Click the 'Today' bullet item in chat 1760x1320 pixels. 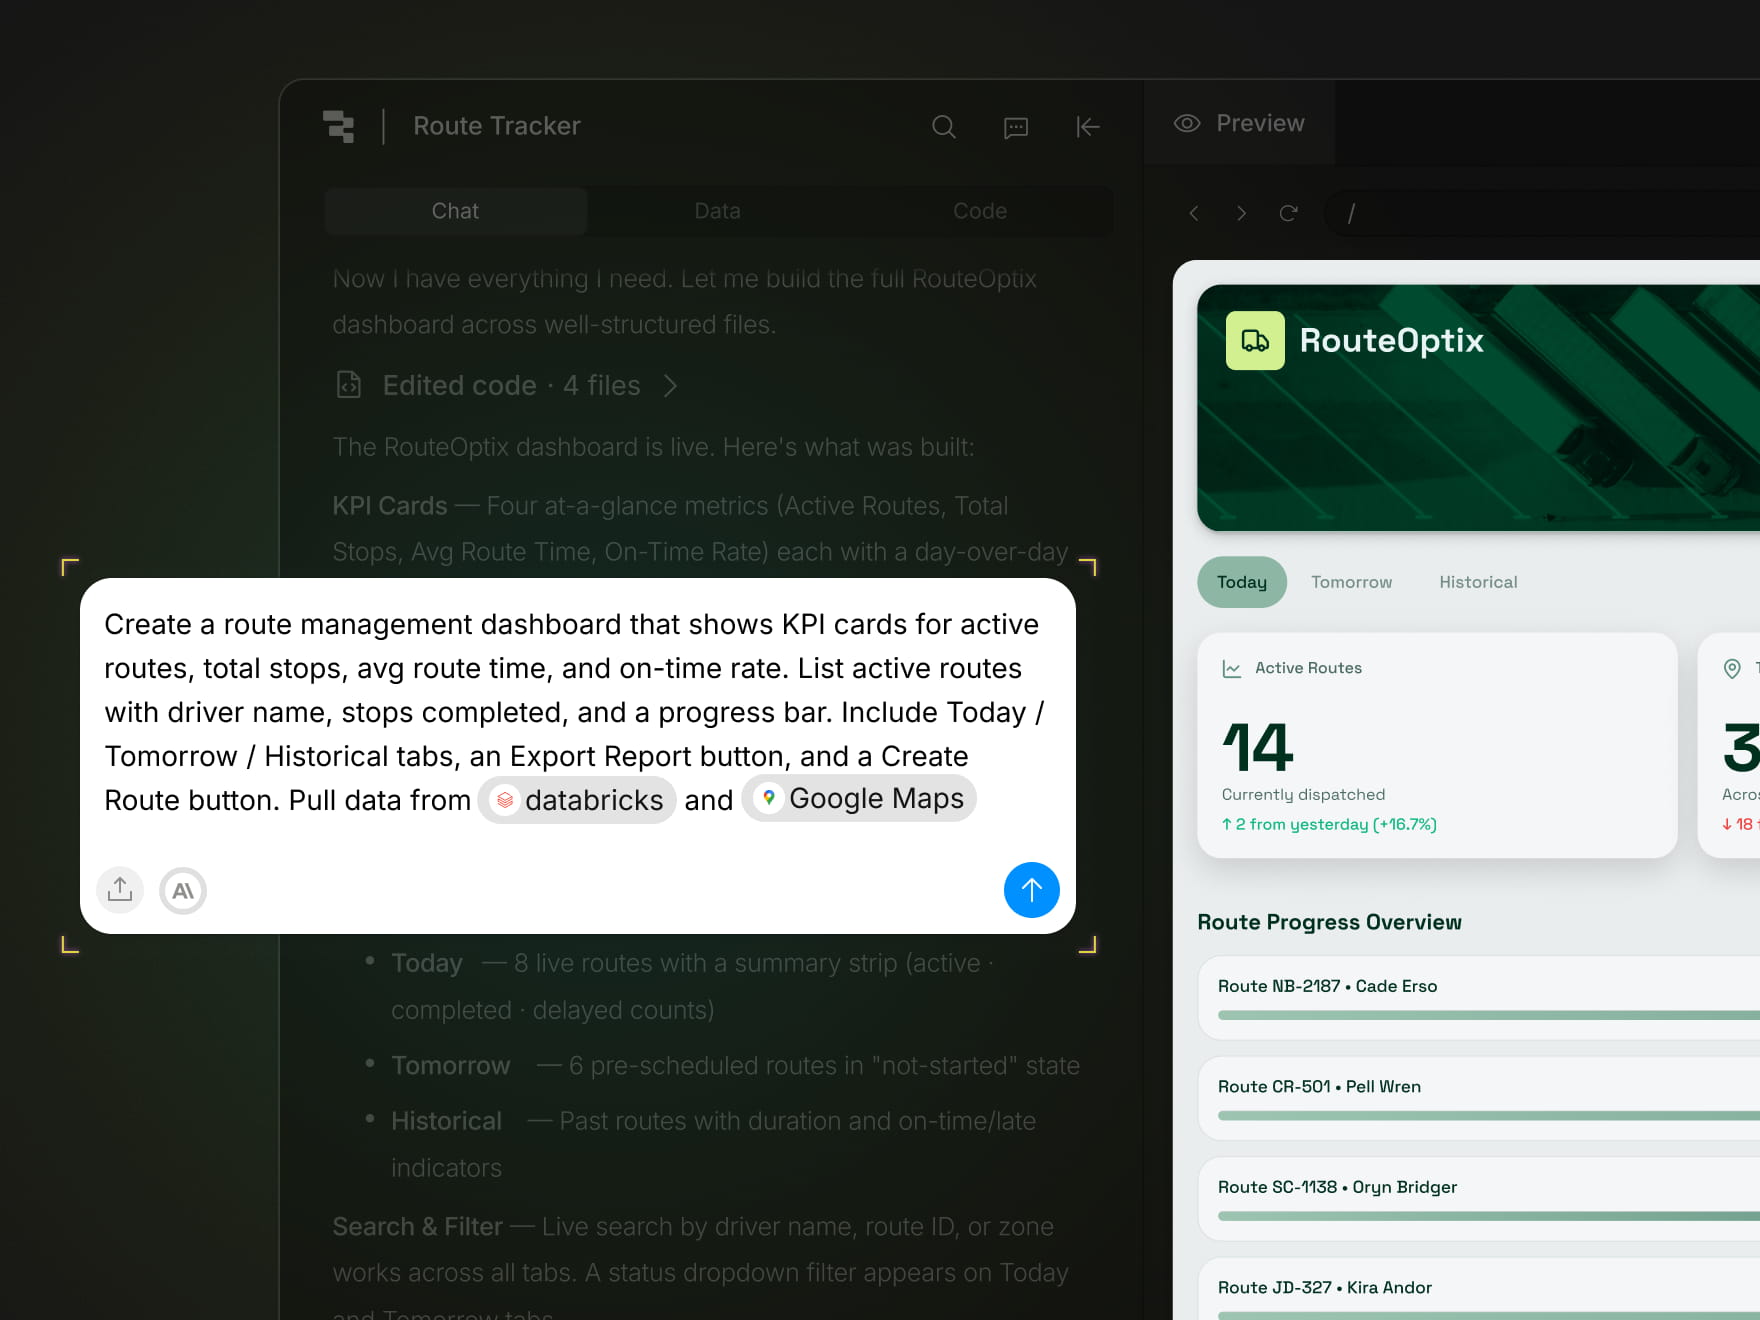pyautogui.click(x=427, y=963)
